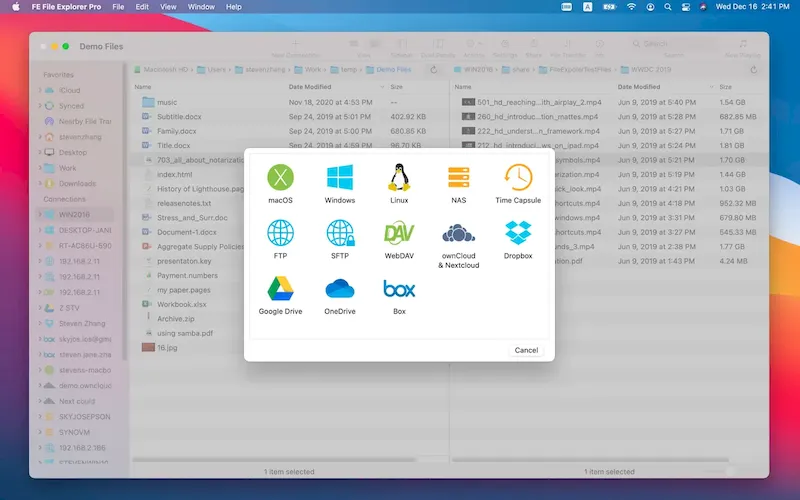Open the View menu
Screen dimensions: 800x500
coord(168,7)
